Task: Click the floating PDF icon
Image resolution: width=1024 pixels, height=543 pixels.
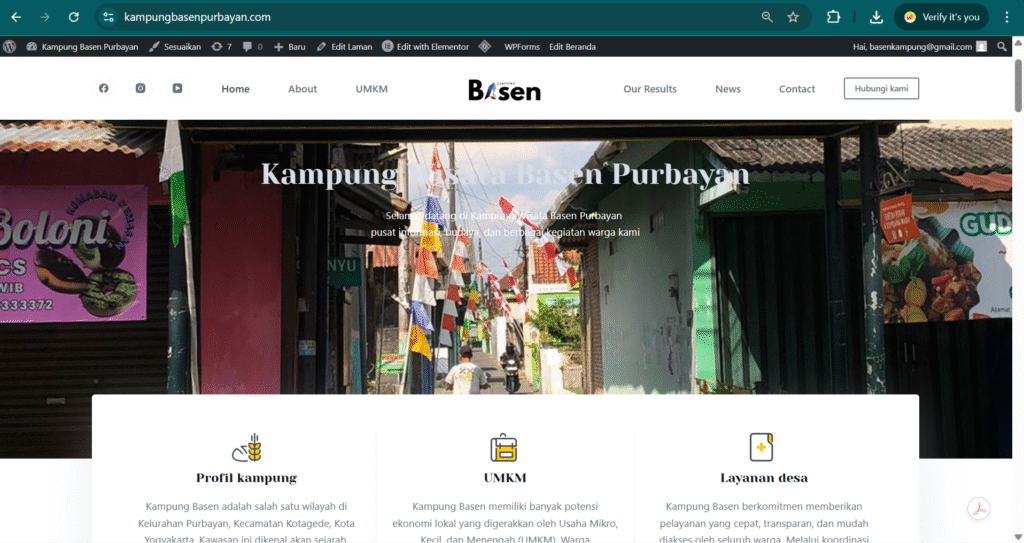Action: tap(978, 509)
